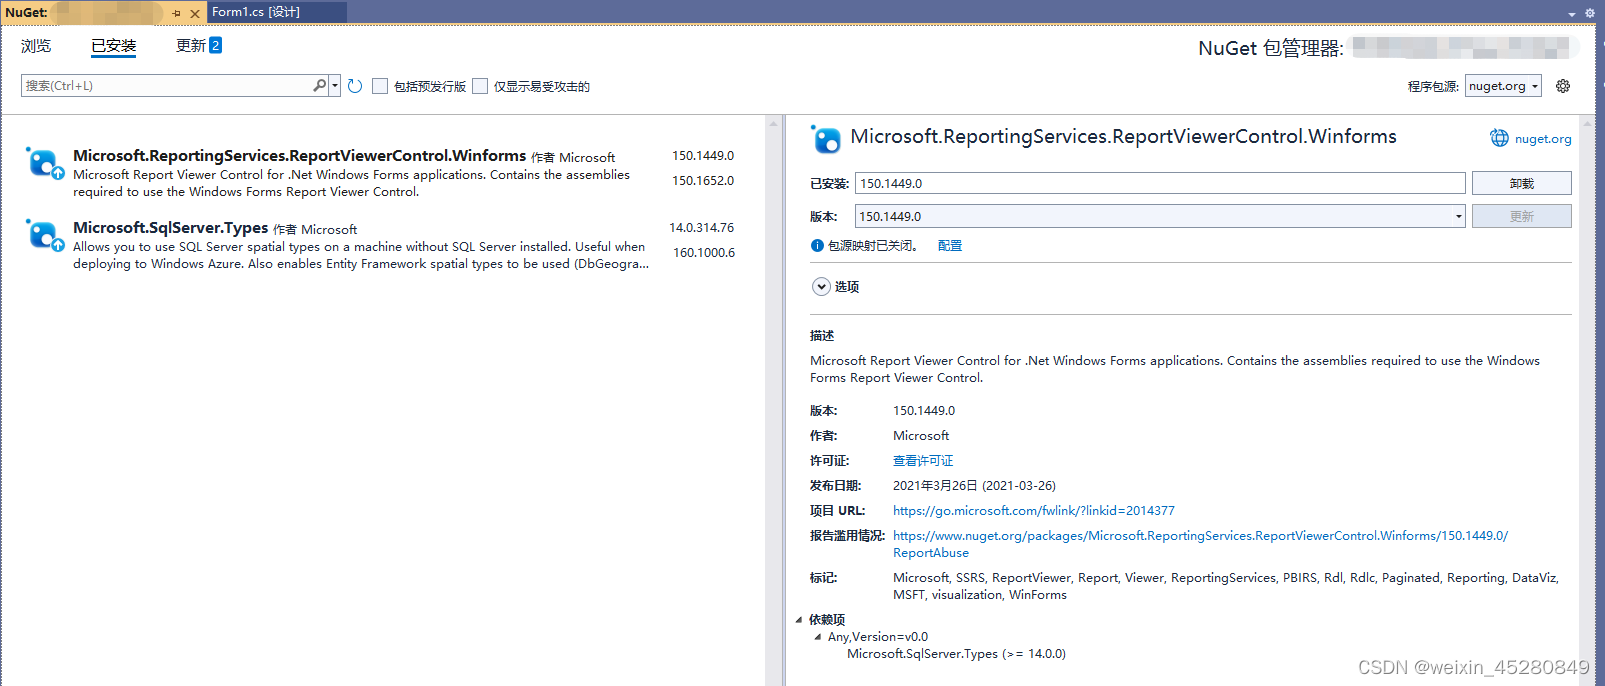Click the search magnifier icon
This screenshot has height=686, width=1605.
[319, 85]
